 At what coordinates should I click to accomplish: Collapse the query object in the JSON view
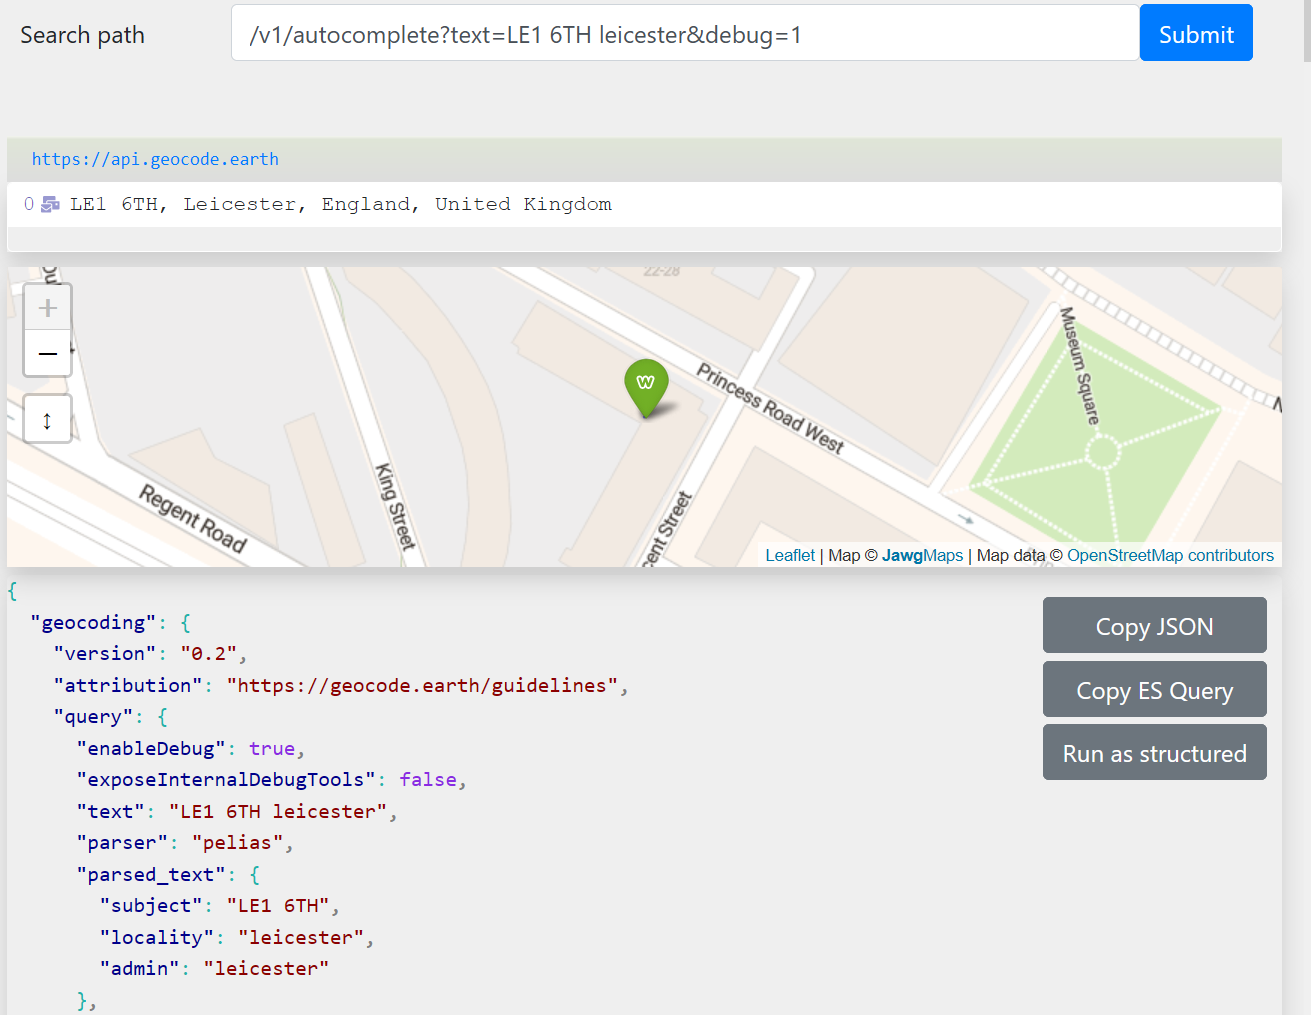tap(161, 716)
